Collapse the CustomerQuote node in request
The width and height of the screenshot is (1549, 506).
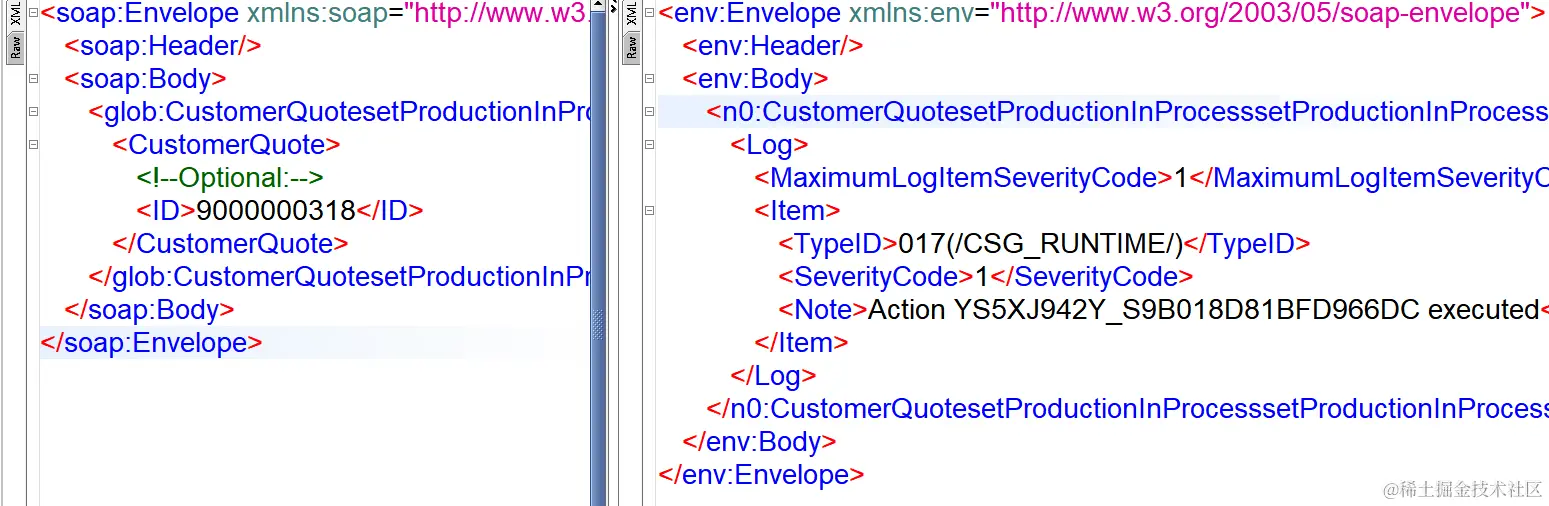pos(33,145)
